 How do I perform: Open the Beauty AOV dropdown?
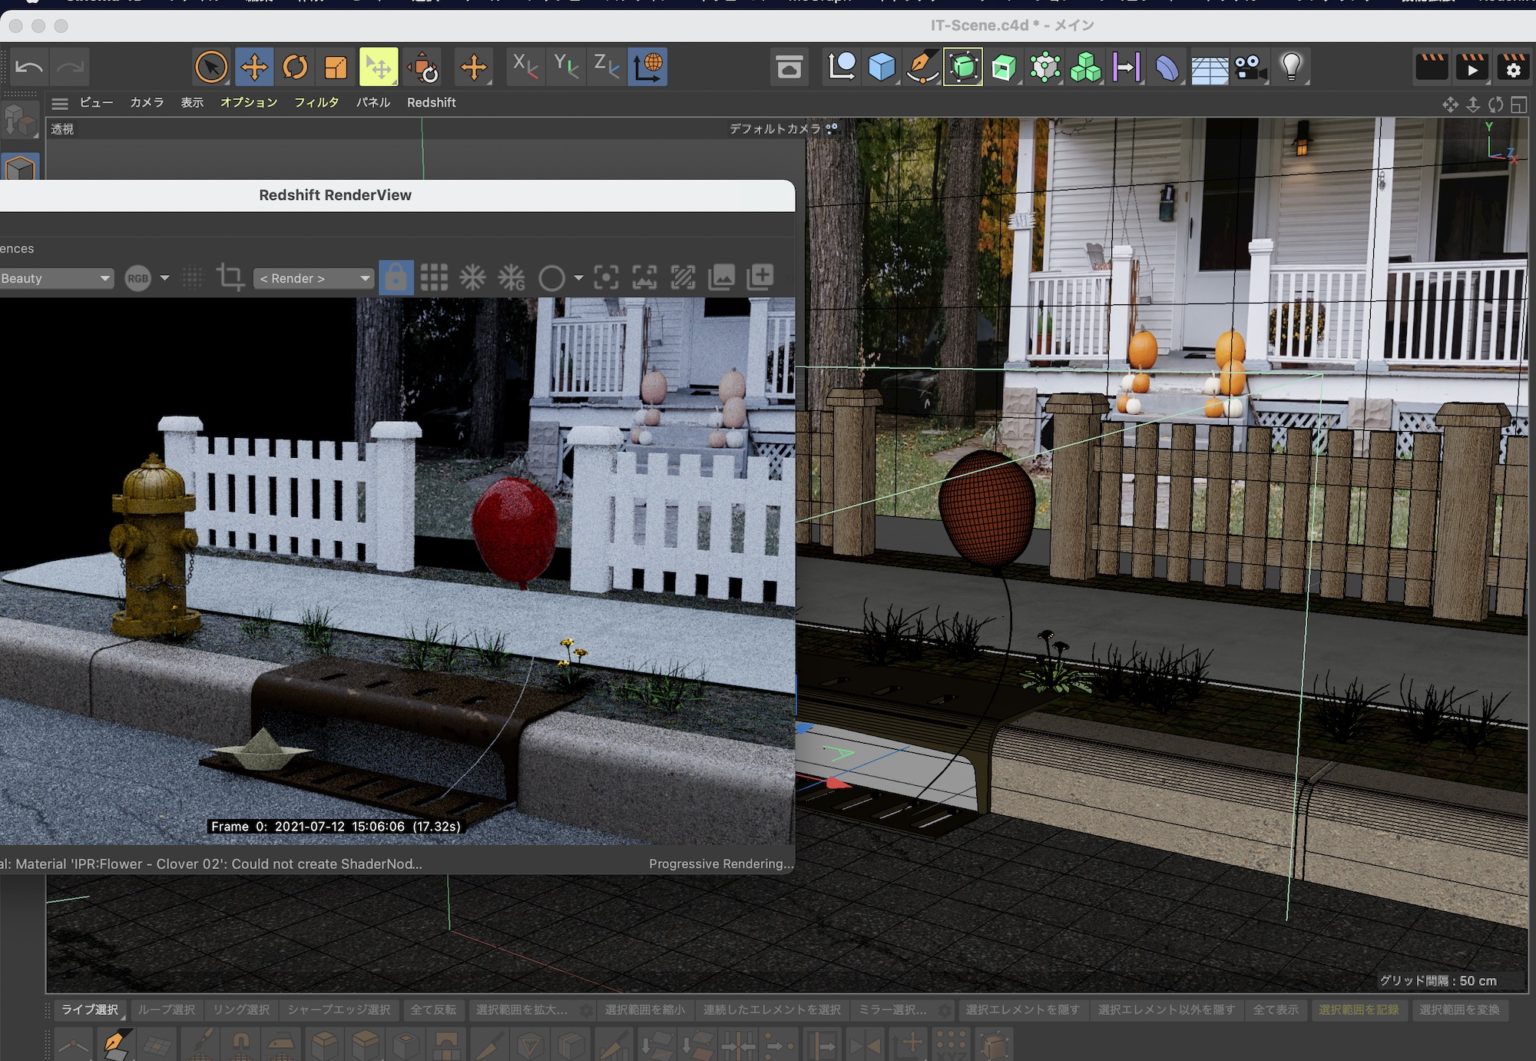pyautogui.click(x=55, y=278)
